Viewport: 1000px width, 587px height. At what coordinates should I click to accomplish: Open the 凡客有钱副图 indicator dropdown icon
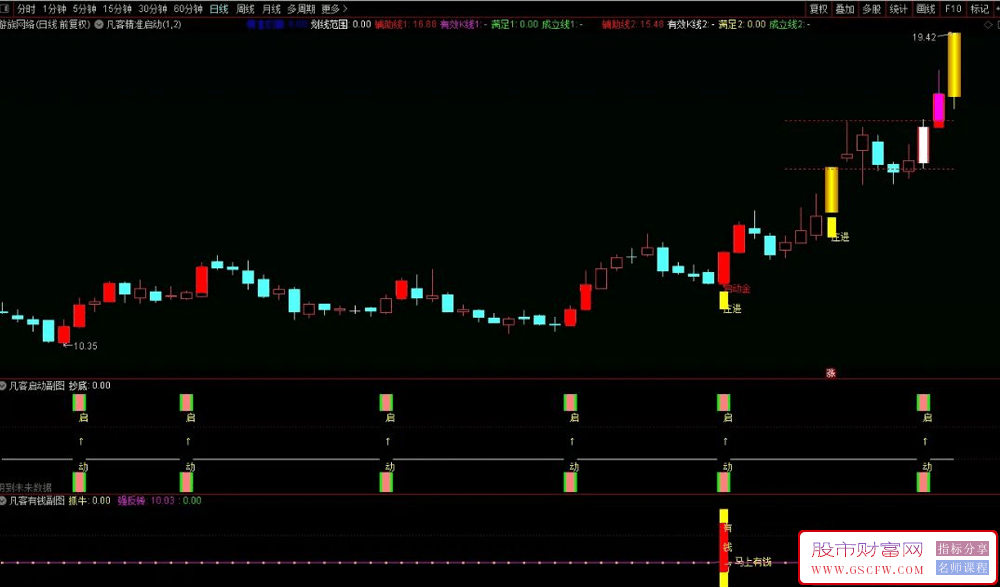tap(3, 500)
